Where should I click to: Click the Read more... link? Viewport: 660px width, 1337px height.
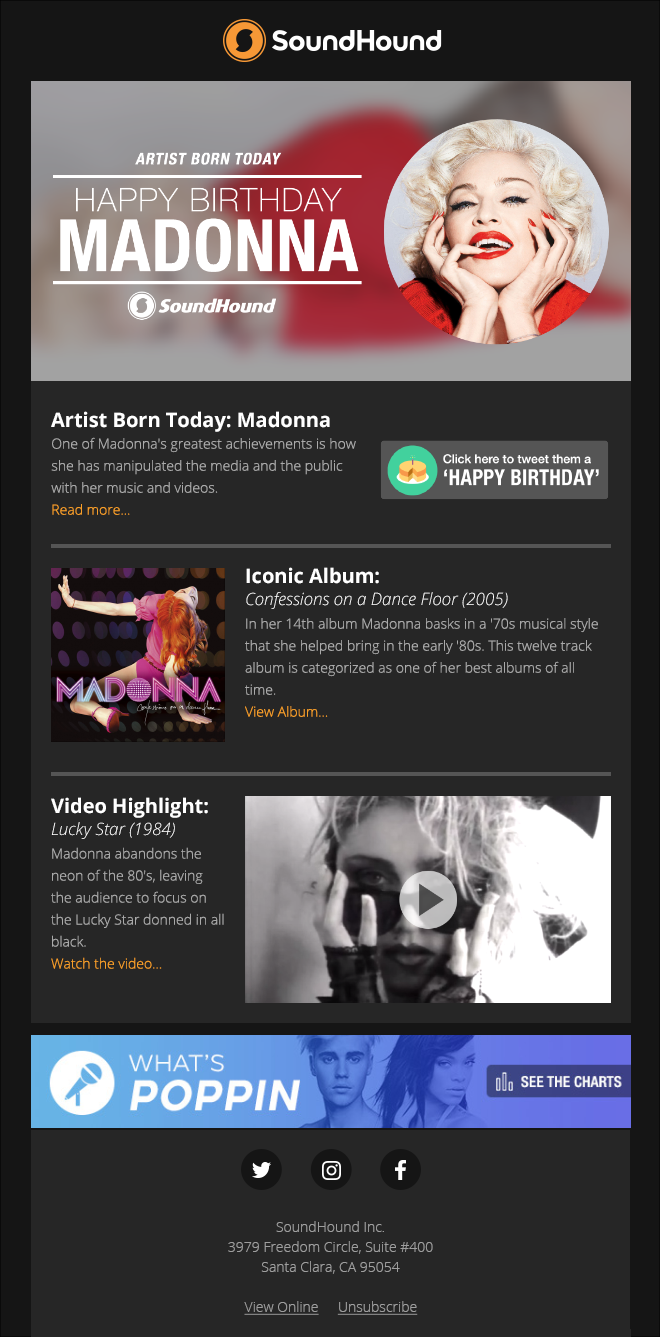tap(90, 510)
